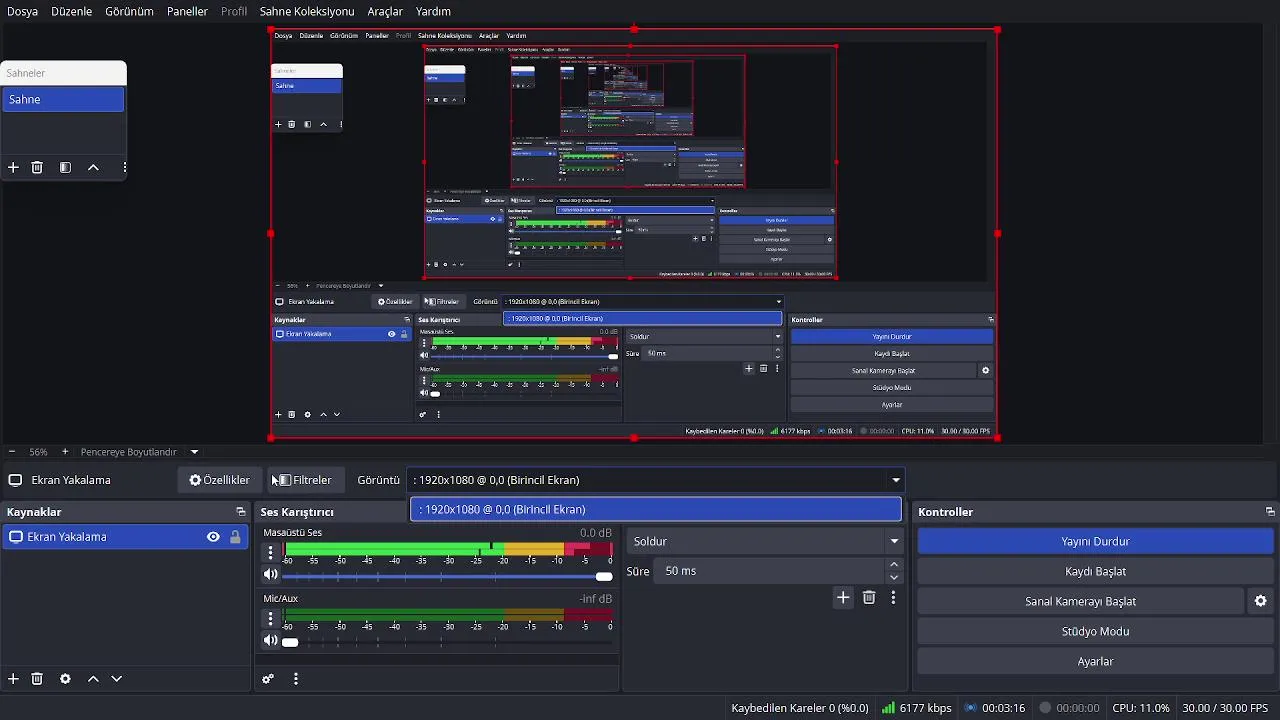Open Özellikler for selected source
This screenshot has width=1280, height=720.
[x=220, y=480]
